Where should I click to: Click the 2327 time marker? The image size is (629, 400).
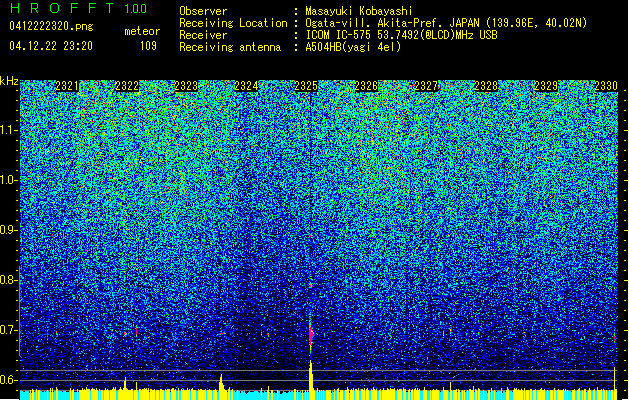(x=426, y=86)
